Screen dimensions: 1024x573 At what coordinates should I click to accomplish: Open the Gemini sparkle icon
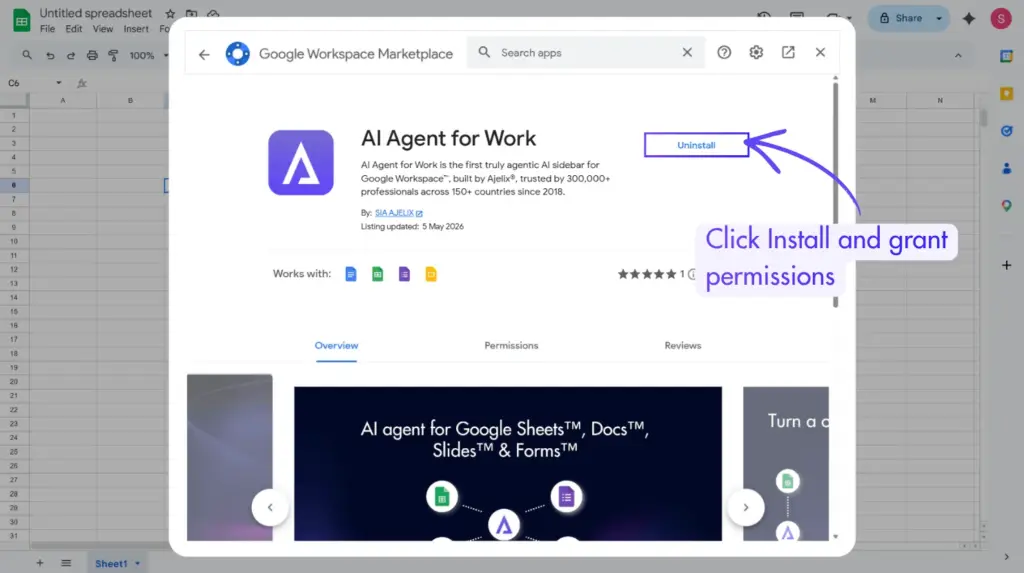click(x=969, y=18)
